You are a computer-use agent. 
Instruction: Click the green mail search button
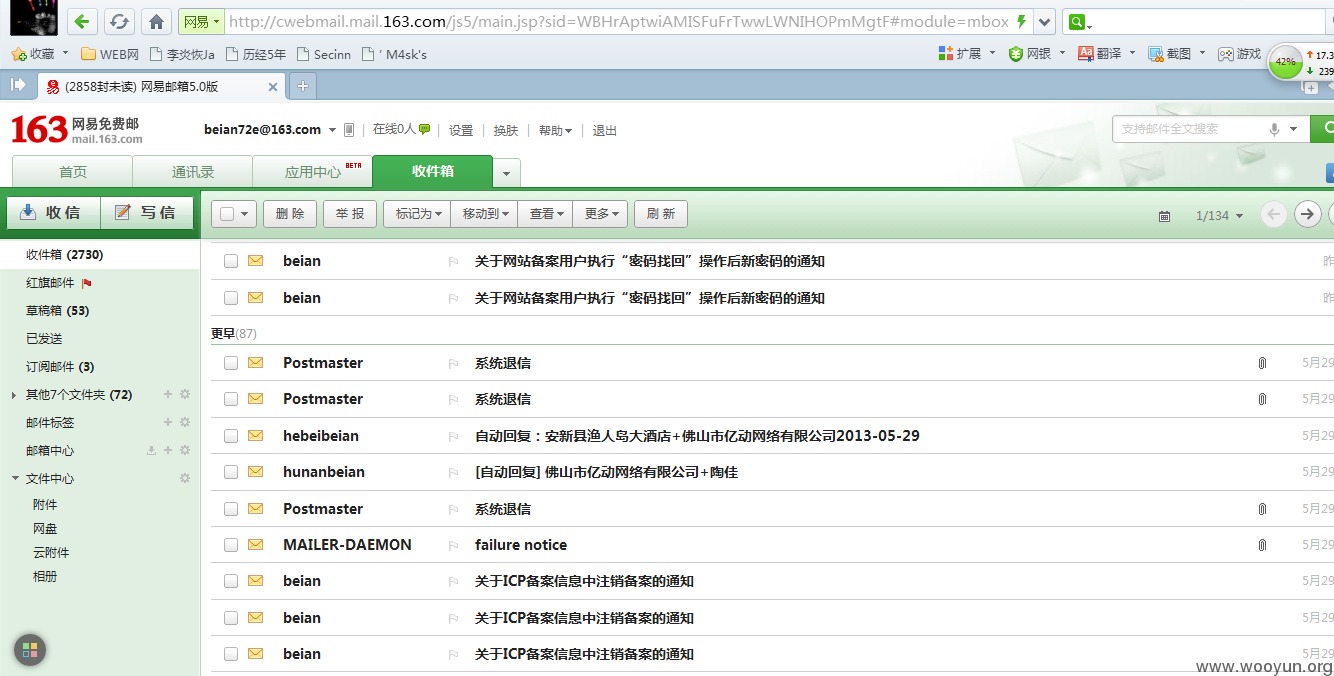1323,128
